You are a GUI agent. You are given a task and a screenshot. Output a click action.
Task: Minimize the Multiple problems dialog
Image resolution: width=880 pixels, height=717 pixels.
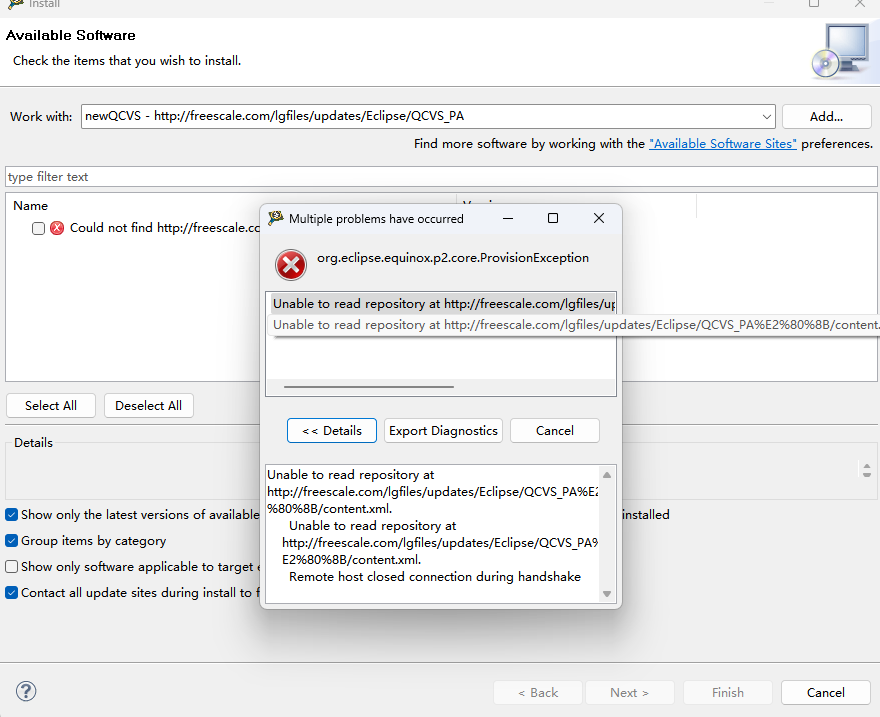point(508,218)
